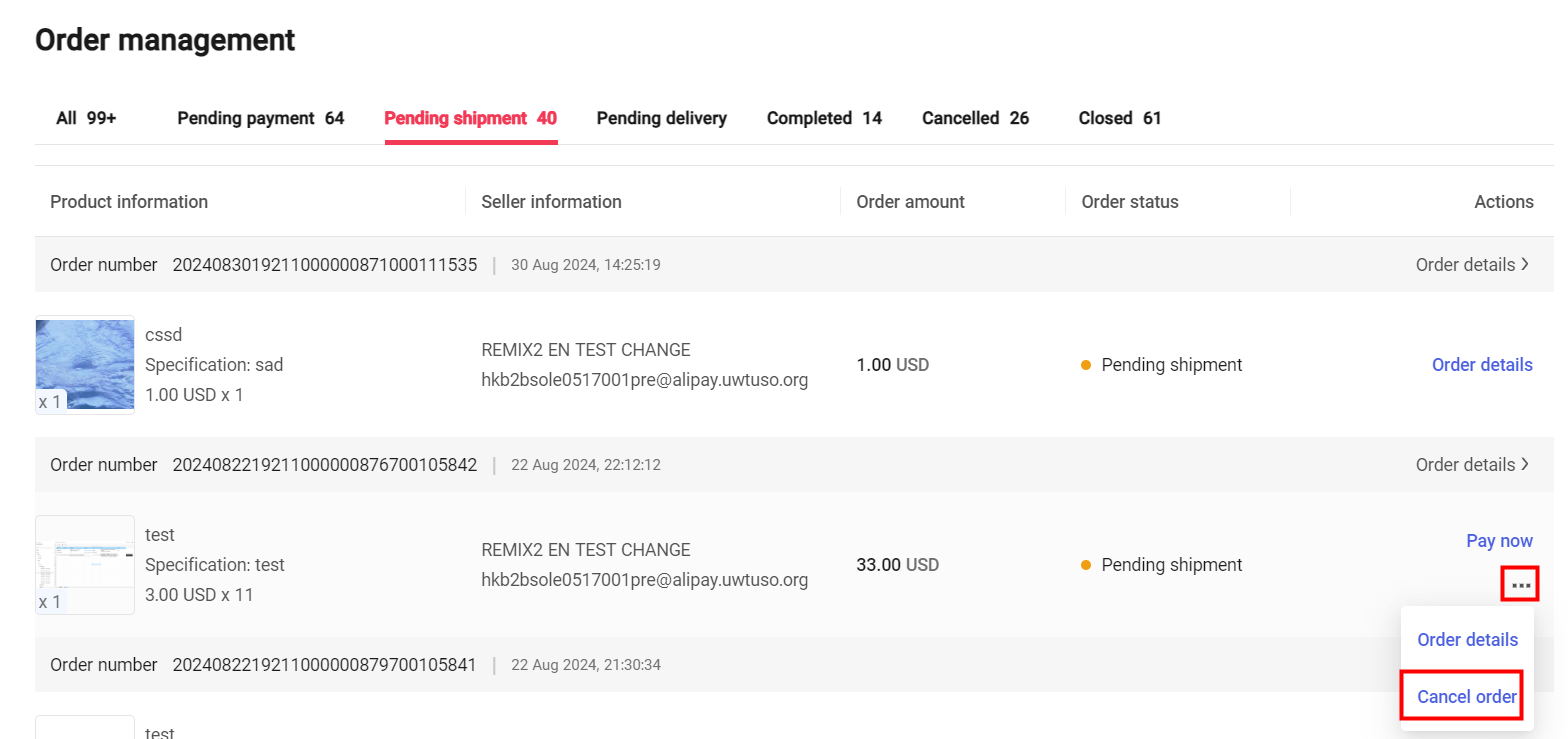Open the cssd product thumbnail image

click(85, 365)
